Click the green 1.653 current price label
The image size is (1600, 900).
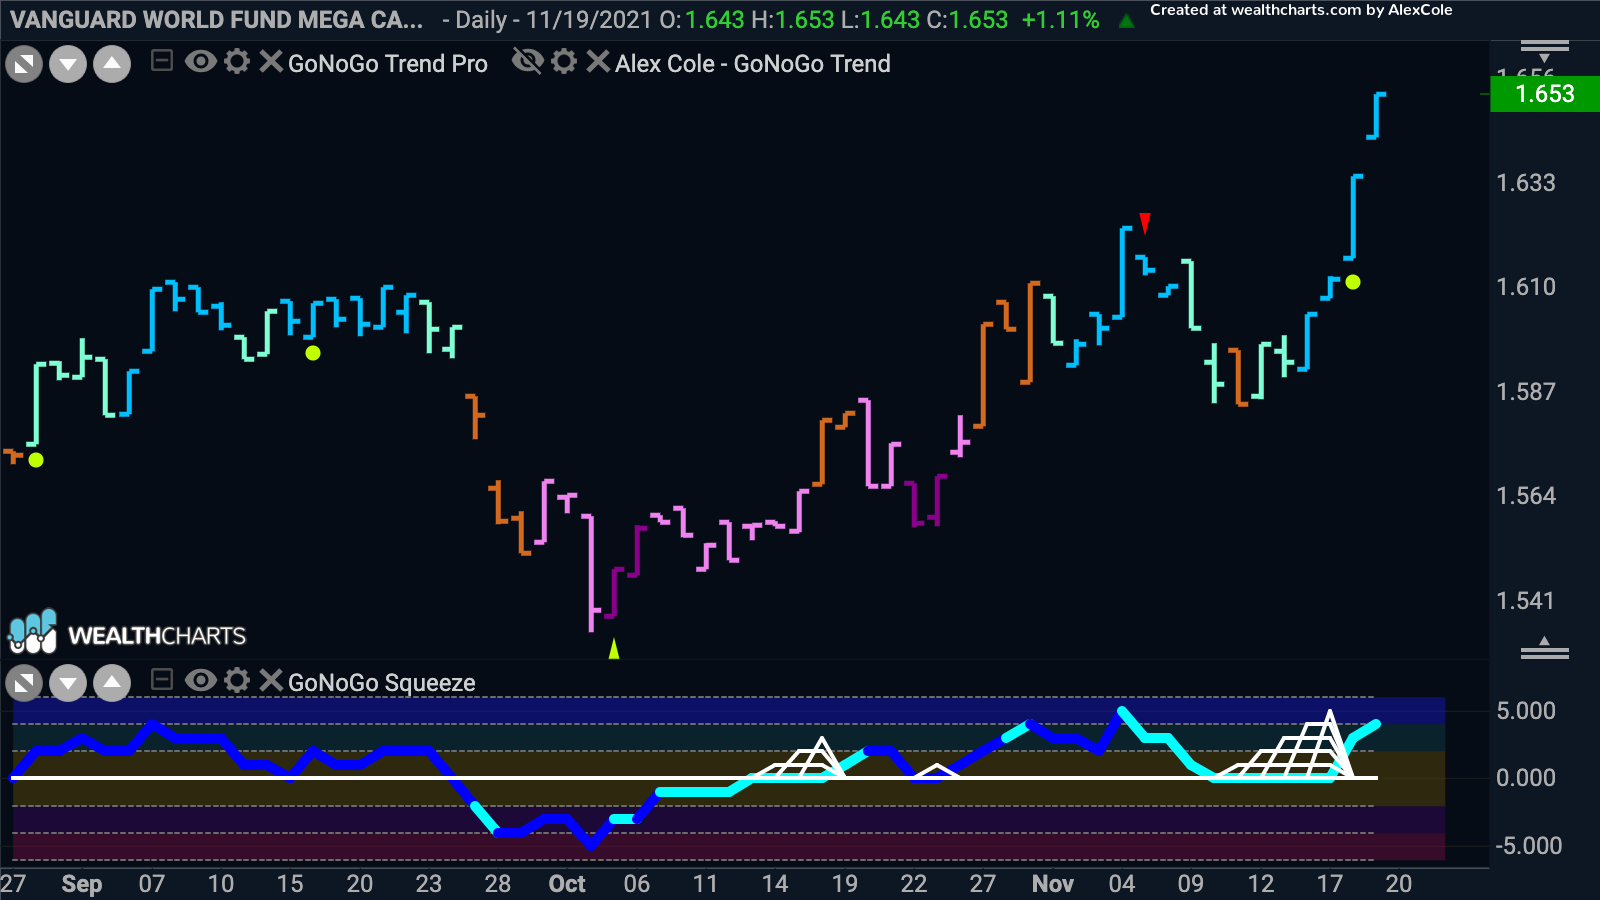tap(1545, 94)
